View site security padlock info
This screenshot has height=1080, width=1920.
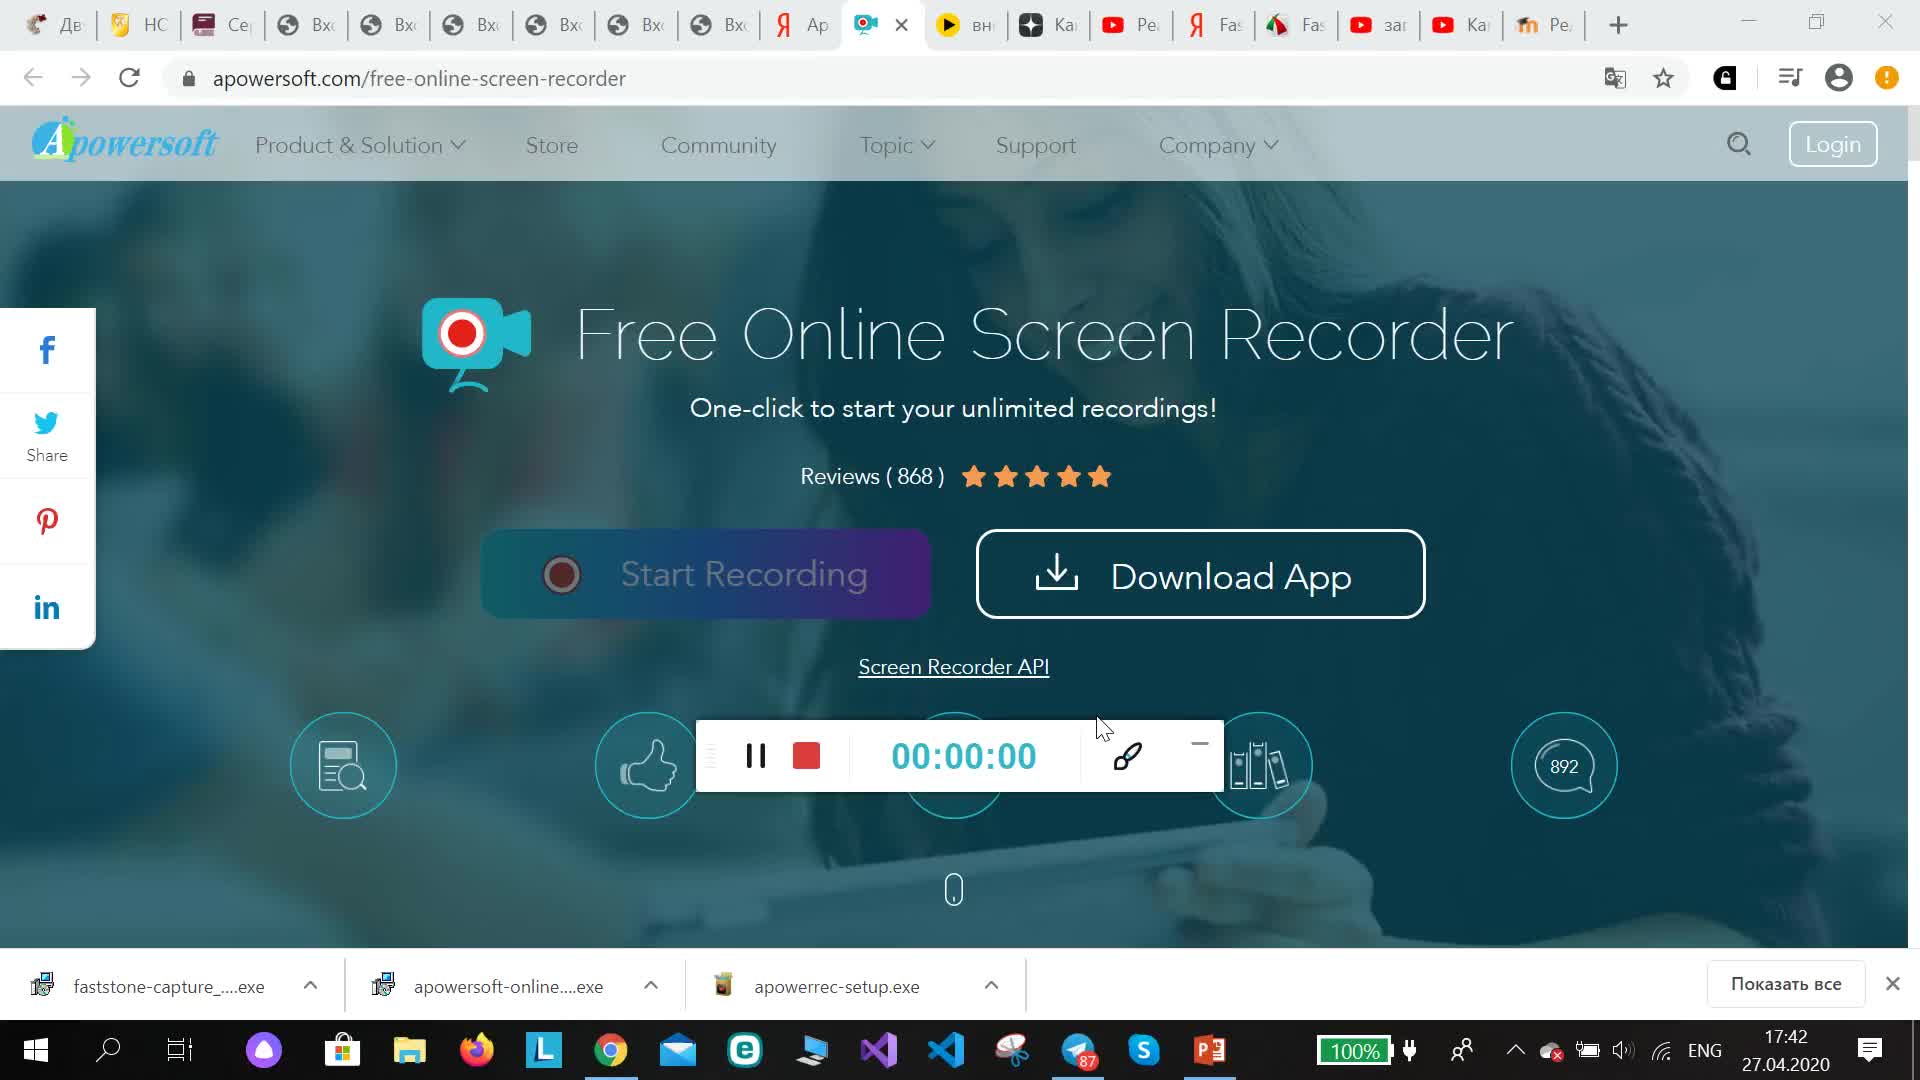coord(188,78)
